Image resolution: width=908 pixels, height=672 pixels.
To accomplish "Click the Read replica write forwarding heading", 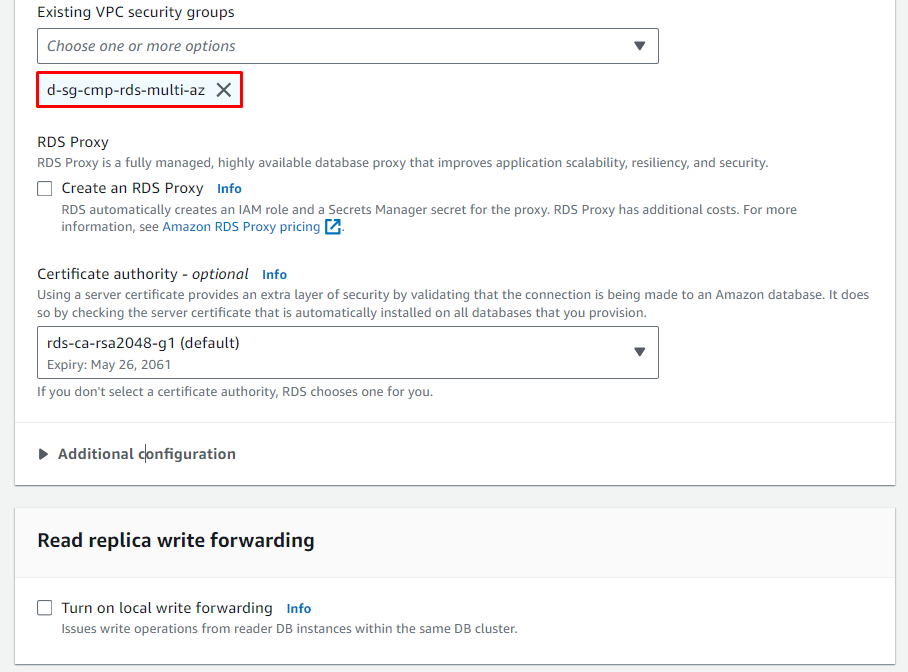I will 176,541.
